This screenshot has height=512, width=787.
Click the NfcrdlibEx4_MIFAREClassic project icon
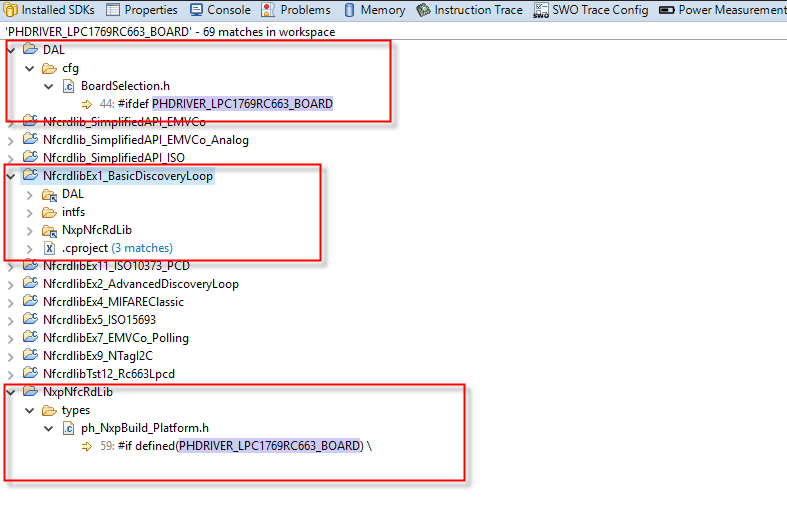tap(30, 301)
